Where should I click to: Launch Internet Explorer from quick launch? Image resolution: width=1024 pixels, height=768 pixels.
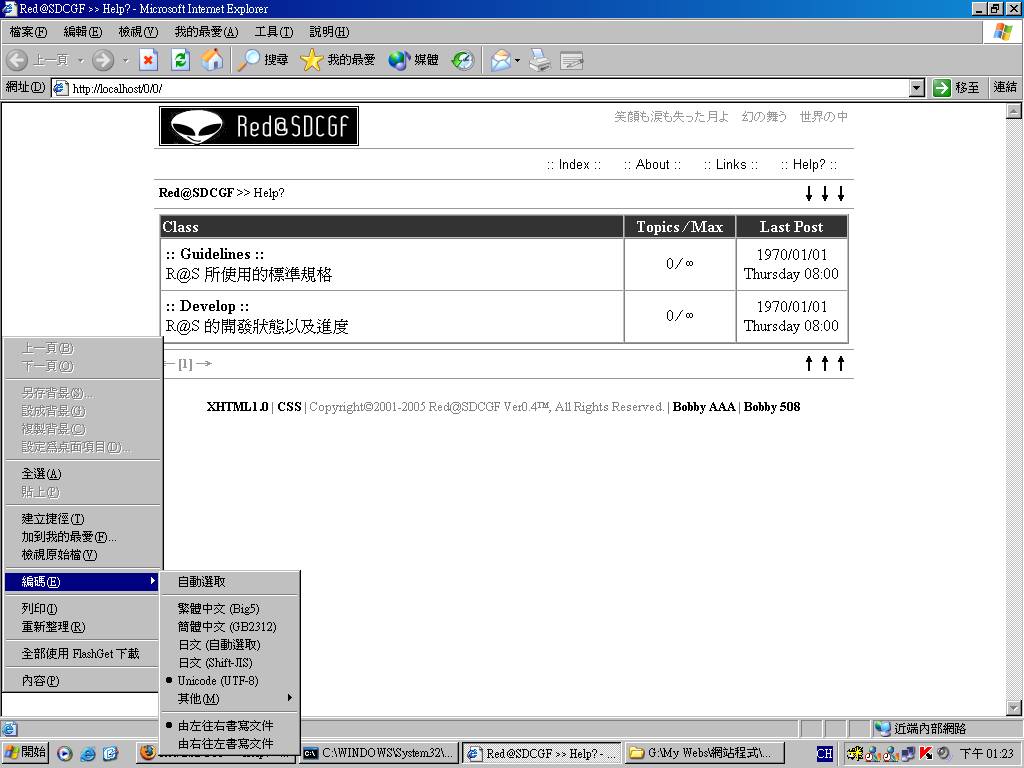tap(87, 754)
